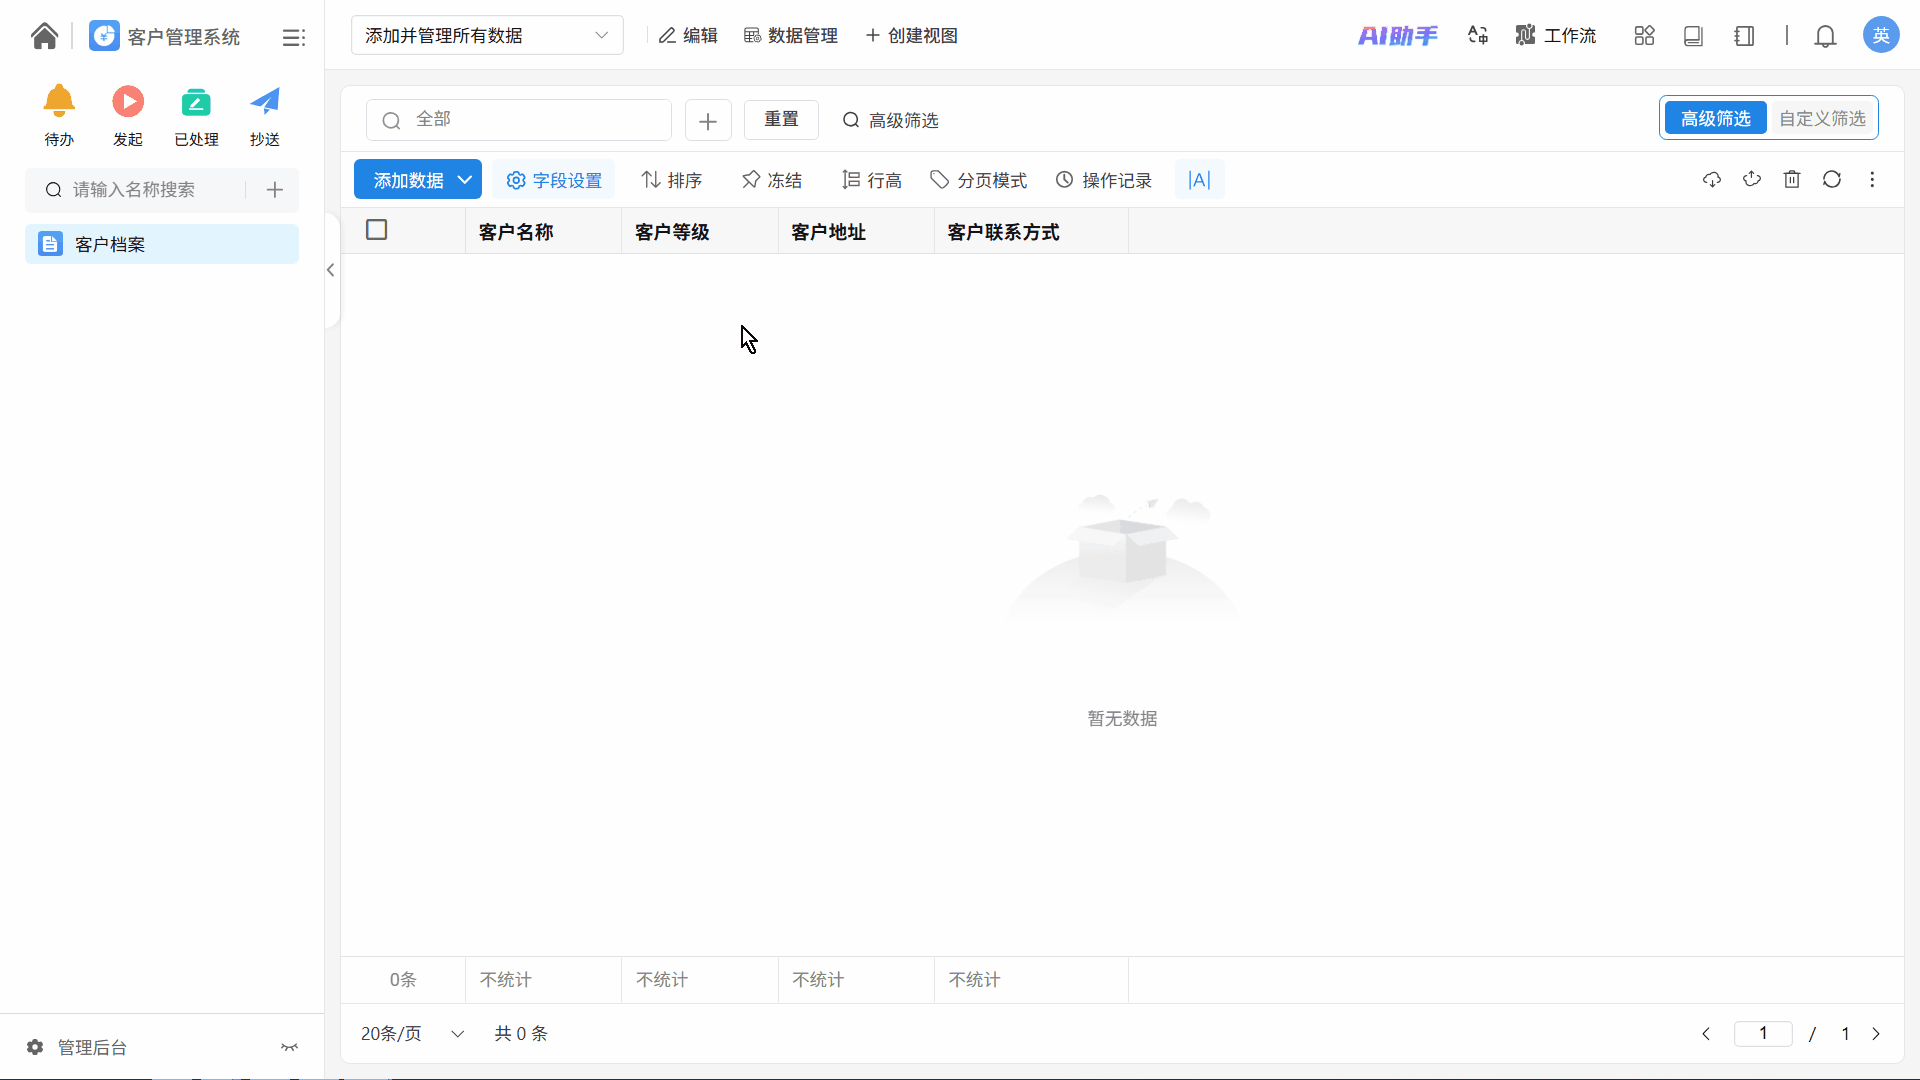This screenshot has width=1920, height=1080.
Task: Open the 抄送 paper plane shortcut
Action: pyautogui.click(x=265, y=102)
